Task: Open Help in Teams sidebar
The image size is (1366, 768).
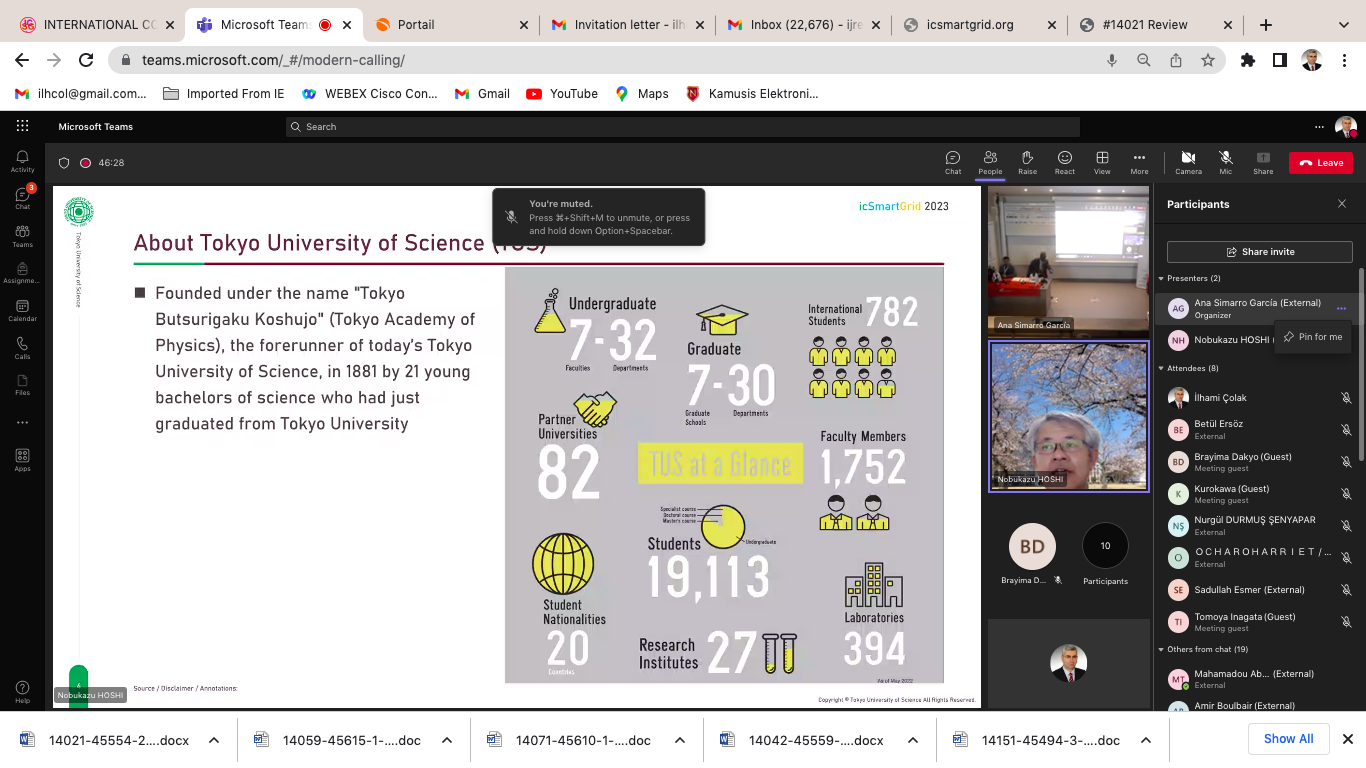Action: (x=22, y=692)
